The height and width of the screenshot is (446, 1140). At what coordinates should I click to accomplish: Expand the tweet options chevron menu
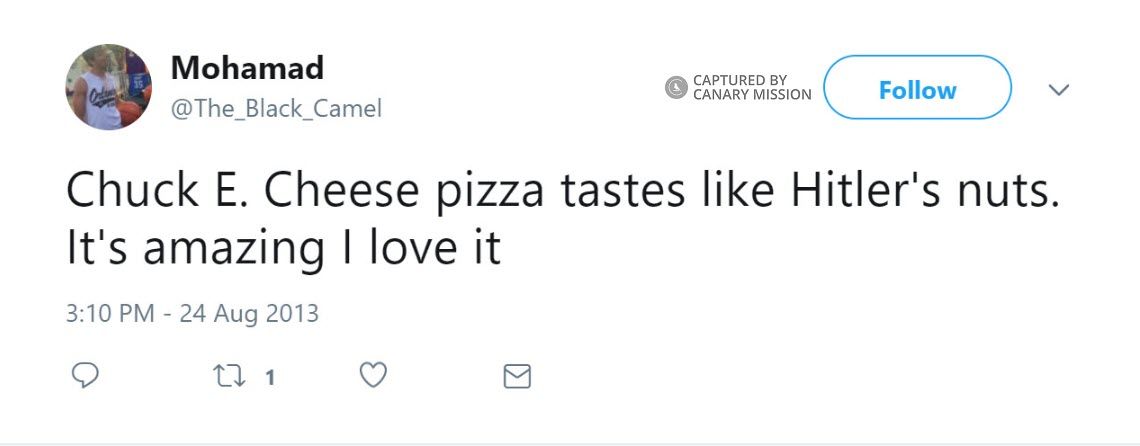(1058, 90)
